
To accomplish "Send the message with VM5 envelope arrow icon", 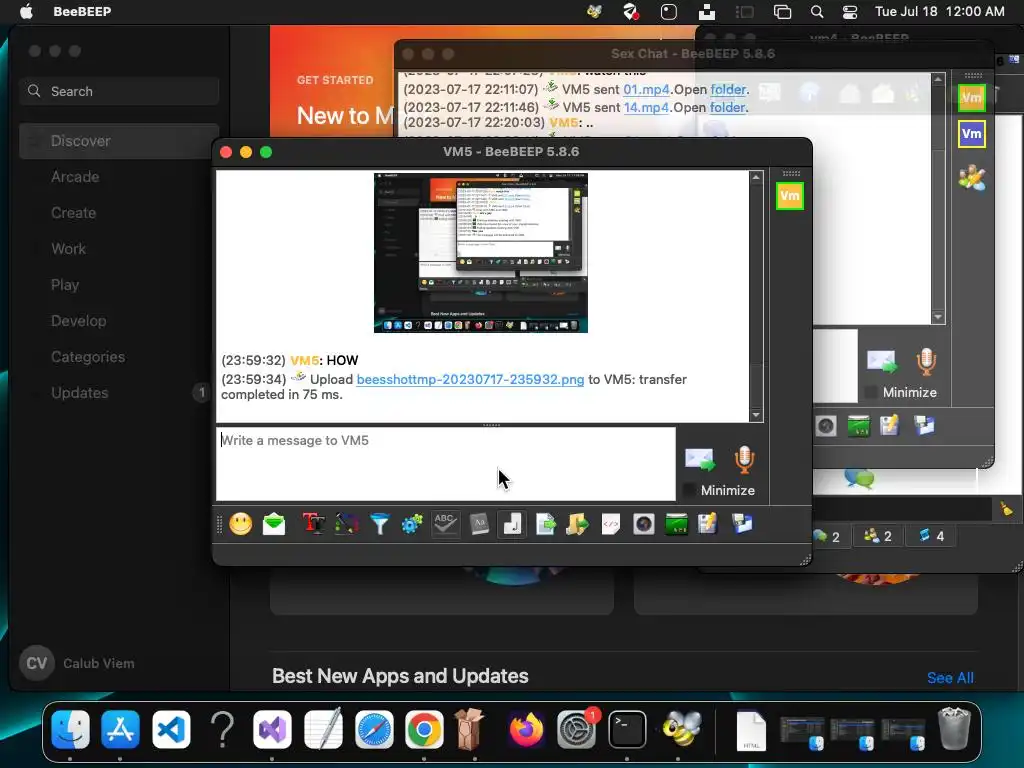I will coord(699,460).
